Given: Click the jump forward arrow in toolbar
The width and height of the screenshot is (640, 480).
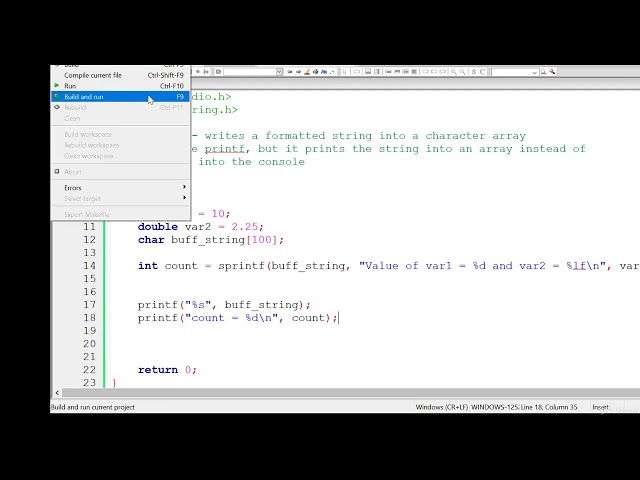Looking at the screenshot, I should click(x=298, y=72).
